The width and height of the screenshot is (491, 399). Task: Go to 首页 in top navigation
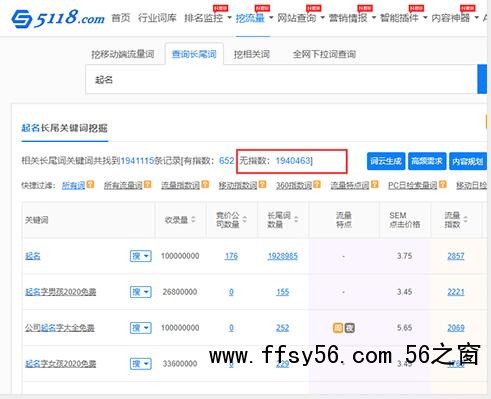121,18
